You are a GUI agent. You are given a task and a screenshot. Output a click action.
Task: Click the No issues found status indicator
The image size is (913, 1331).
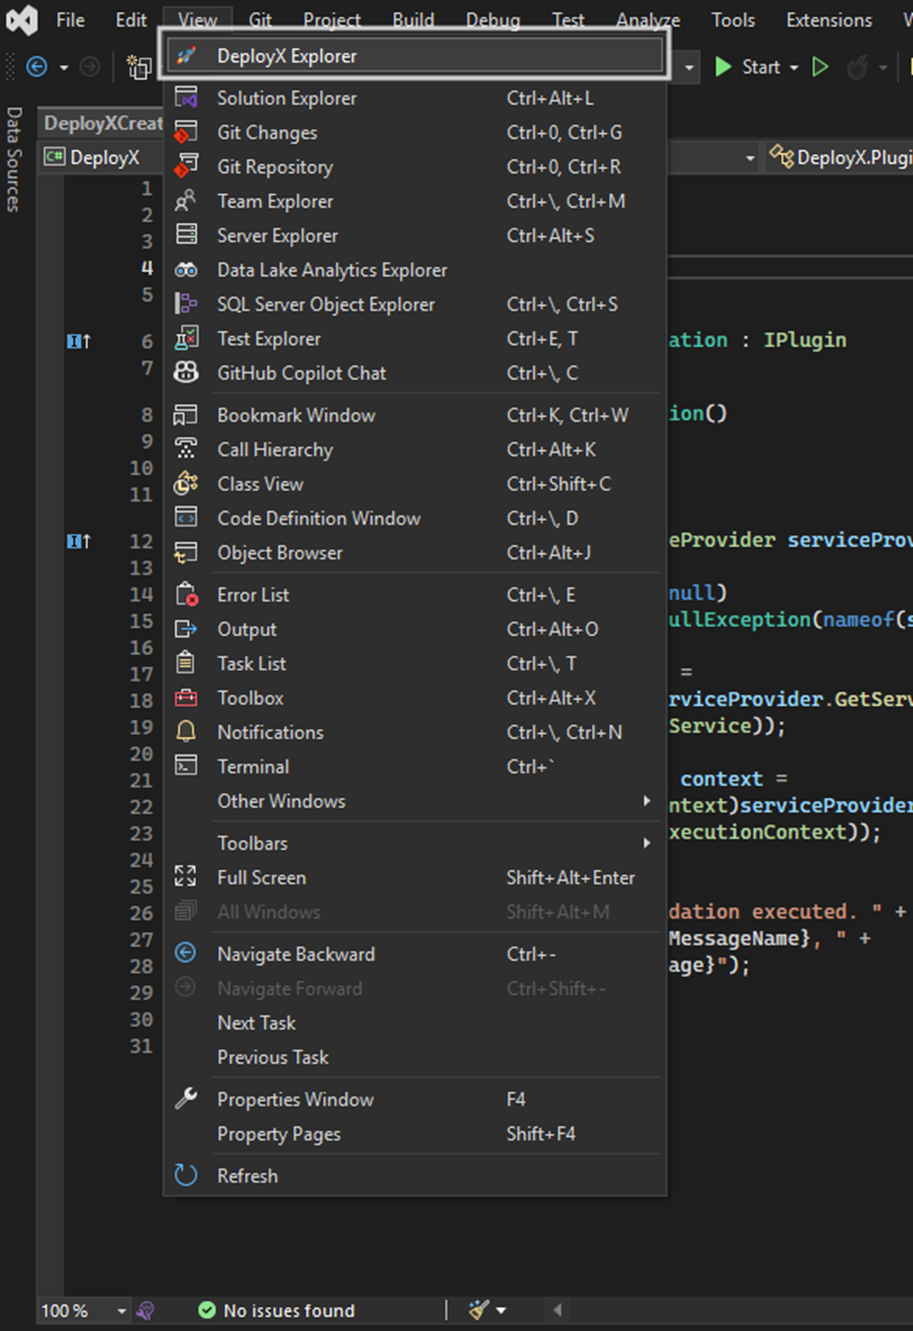point(277,1310)
